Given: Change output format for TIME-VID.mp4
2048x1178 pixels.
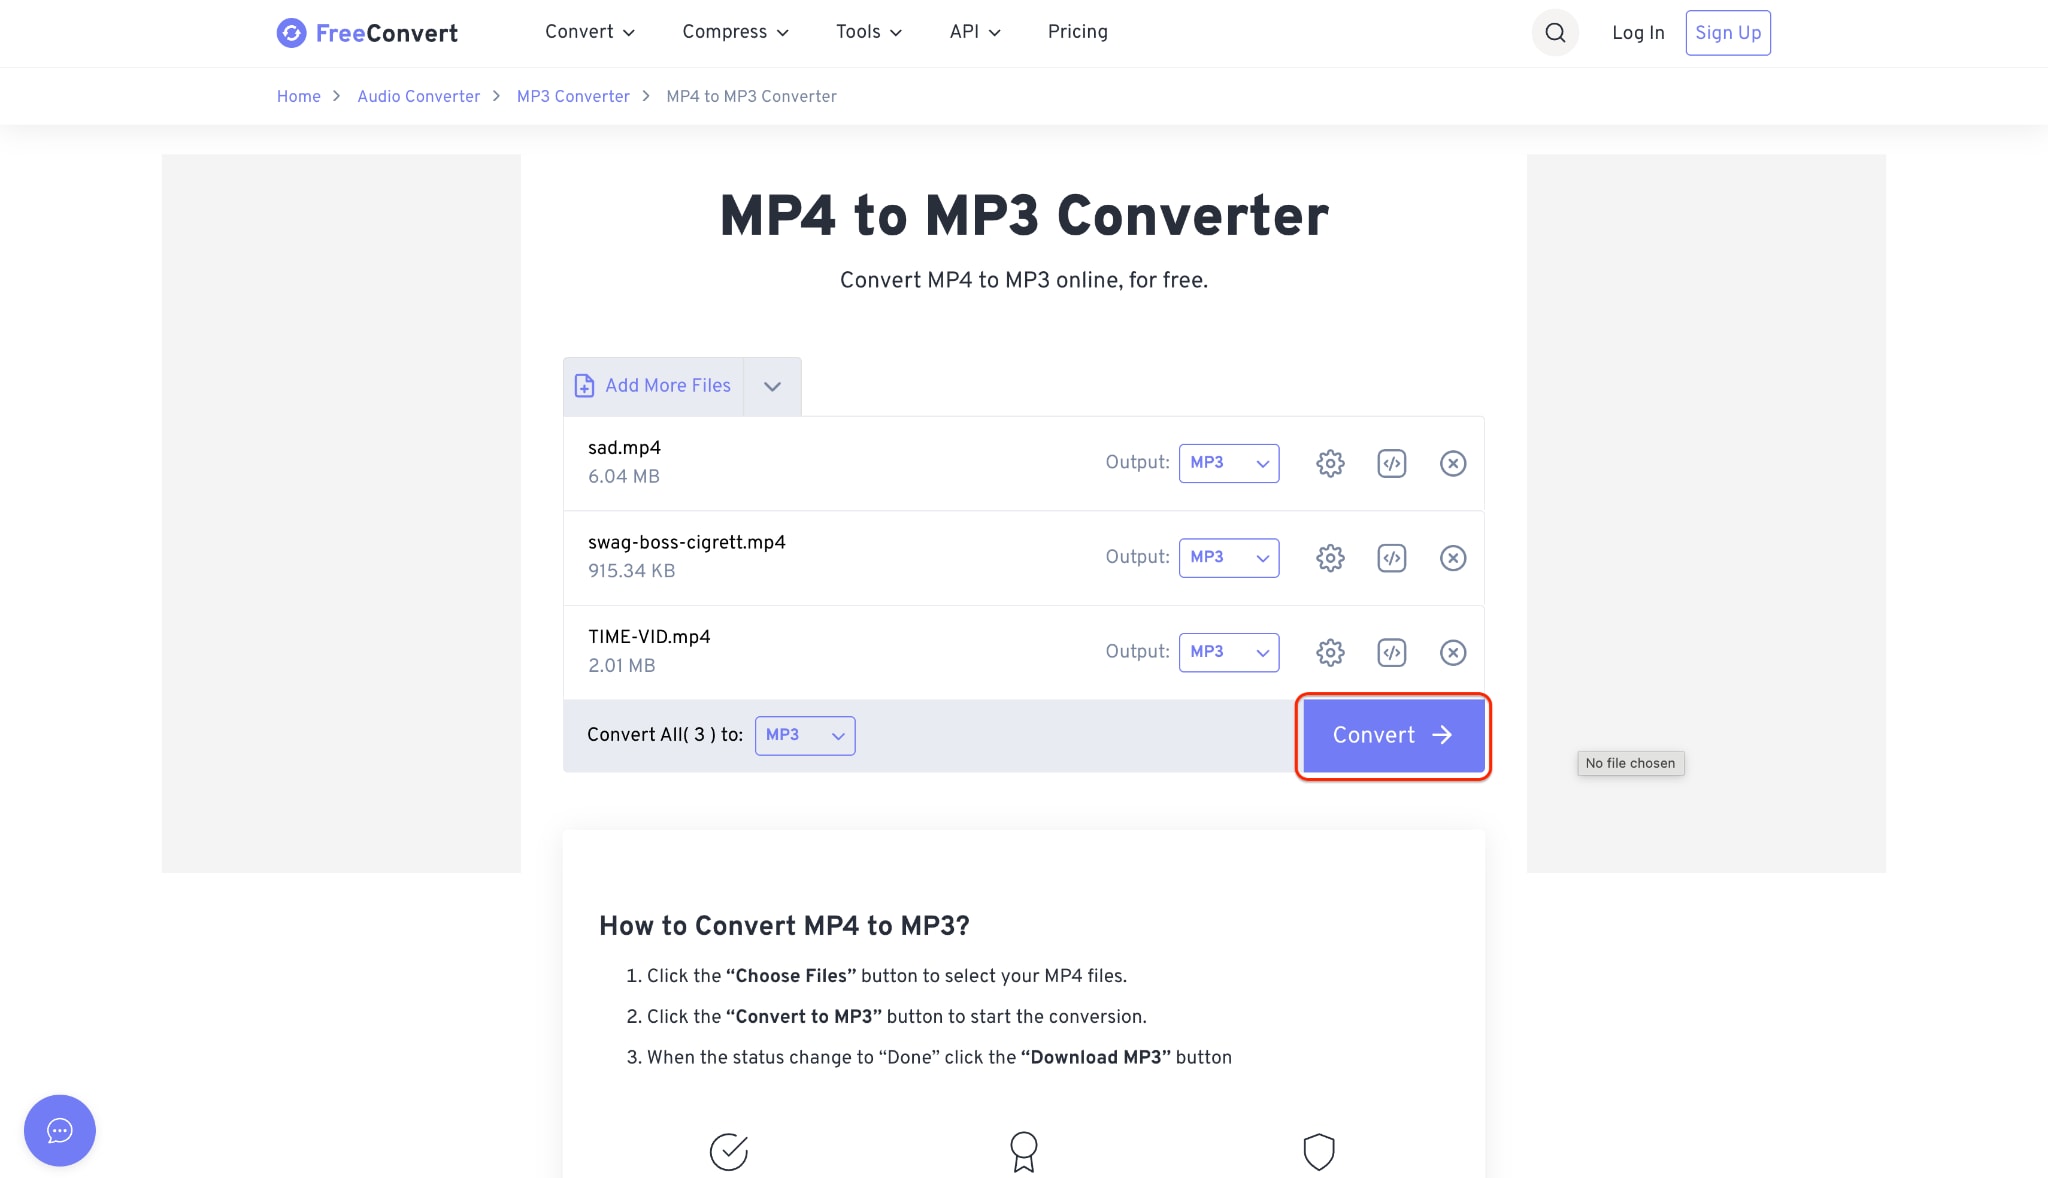Looking at the screenshot, I should click(1229, 653).
